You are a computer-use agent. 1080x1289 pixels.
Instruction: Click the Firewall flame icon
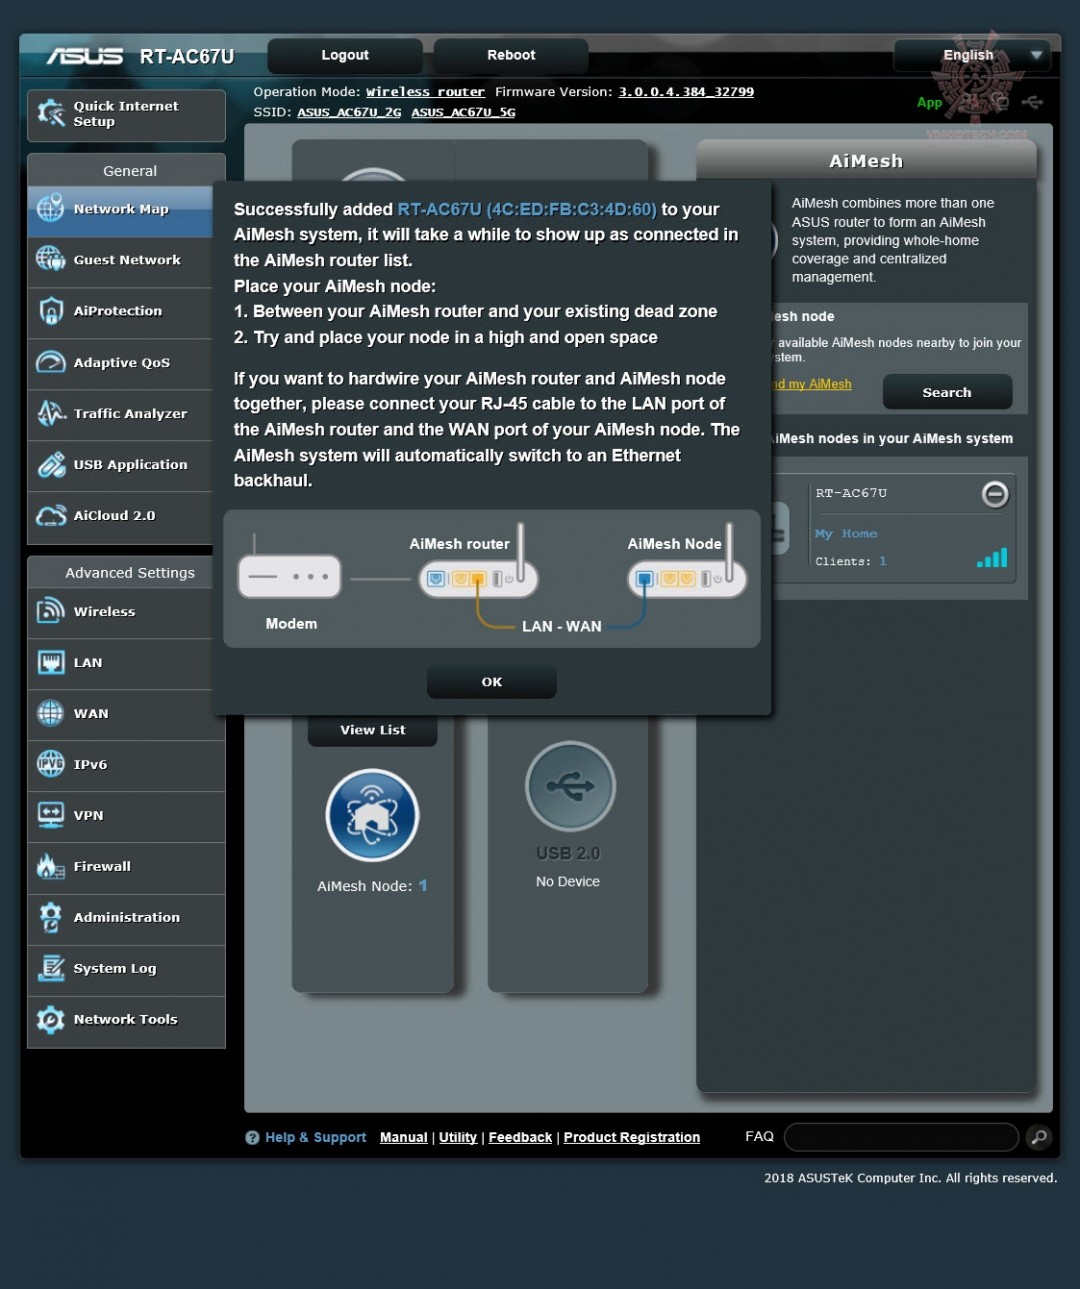pyautogui.click(x=51, y=866)
